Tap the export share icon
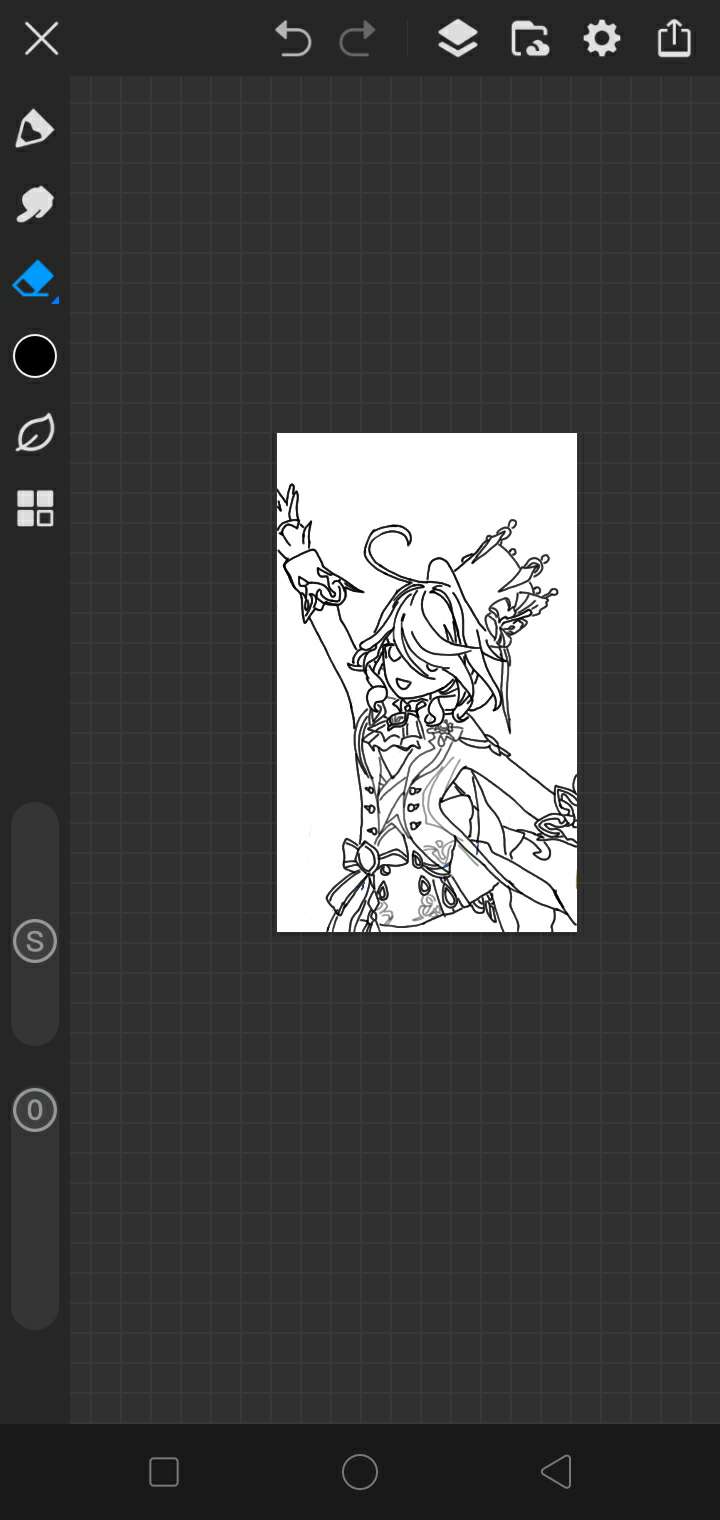Image resolution: width=720 pixels, height=1520 pixels. (x=674, y=39)
